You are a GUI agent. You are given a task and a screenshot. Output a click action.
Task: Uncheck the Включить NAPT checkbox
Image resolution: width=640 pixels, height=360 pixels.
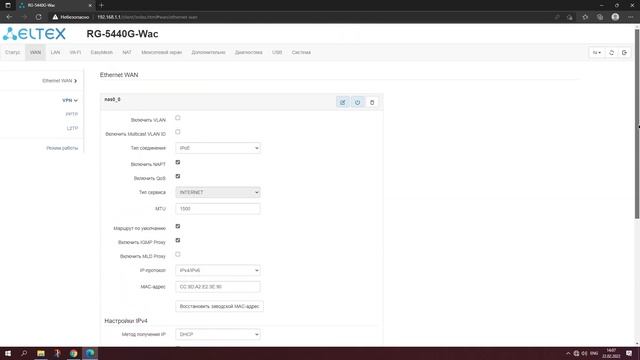coord(178,162)
